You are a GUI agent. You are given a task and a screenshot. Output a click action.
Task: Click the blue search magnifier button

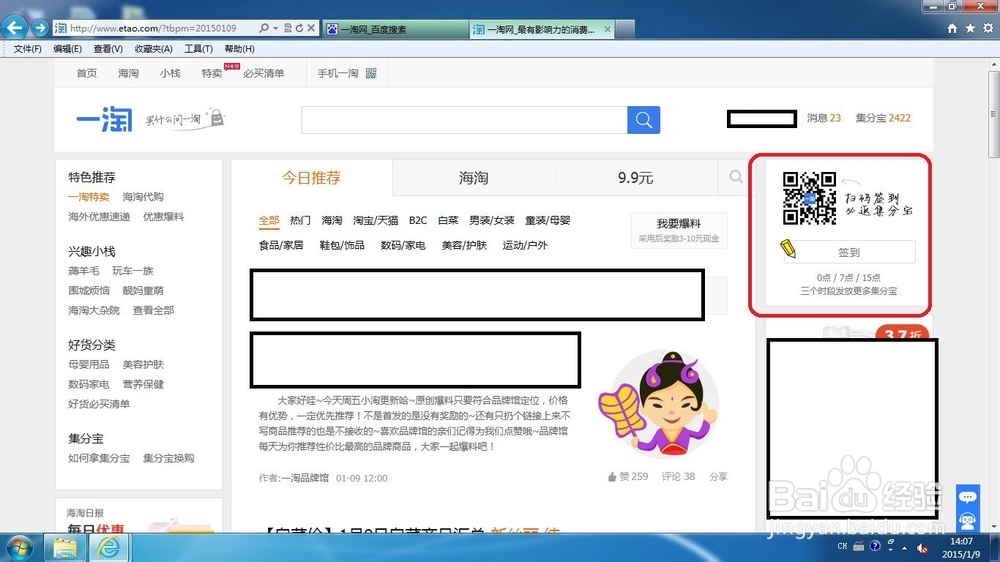(x=643, y=120)
